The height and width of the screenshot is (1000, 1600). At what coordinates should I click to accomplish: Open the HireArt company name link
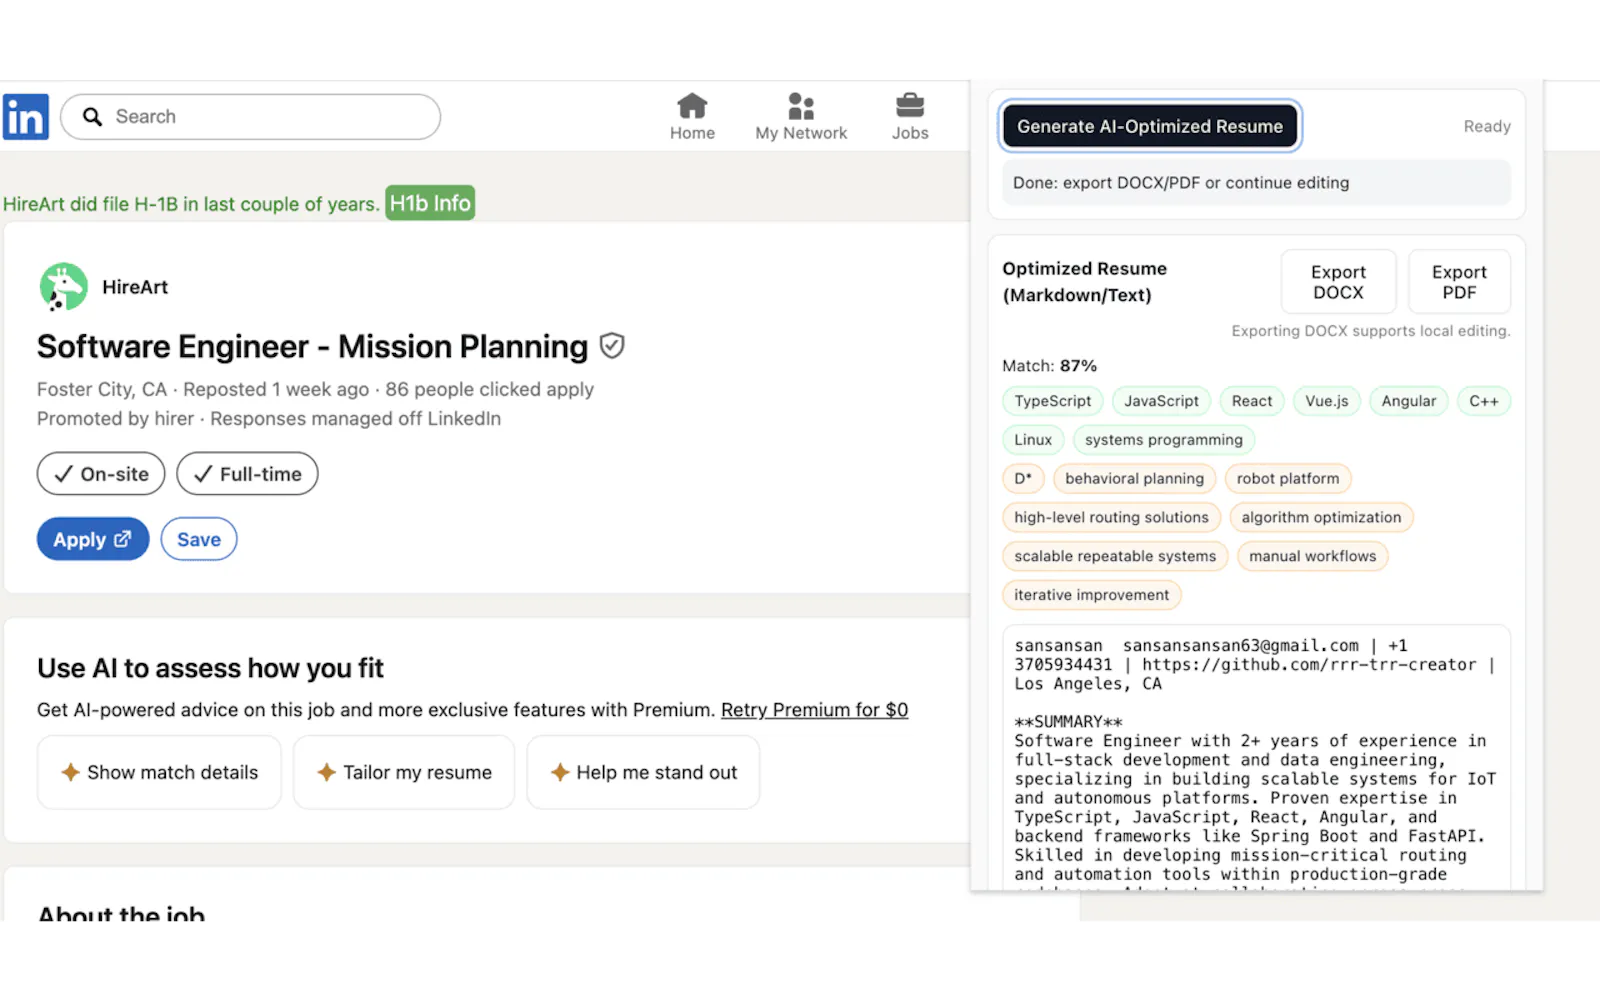(x=135, y=287)
